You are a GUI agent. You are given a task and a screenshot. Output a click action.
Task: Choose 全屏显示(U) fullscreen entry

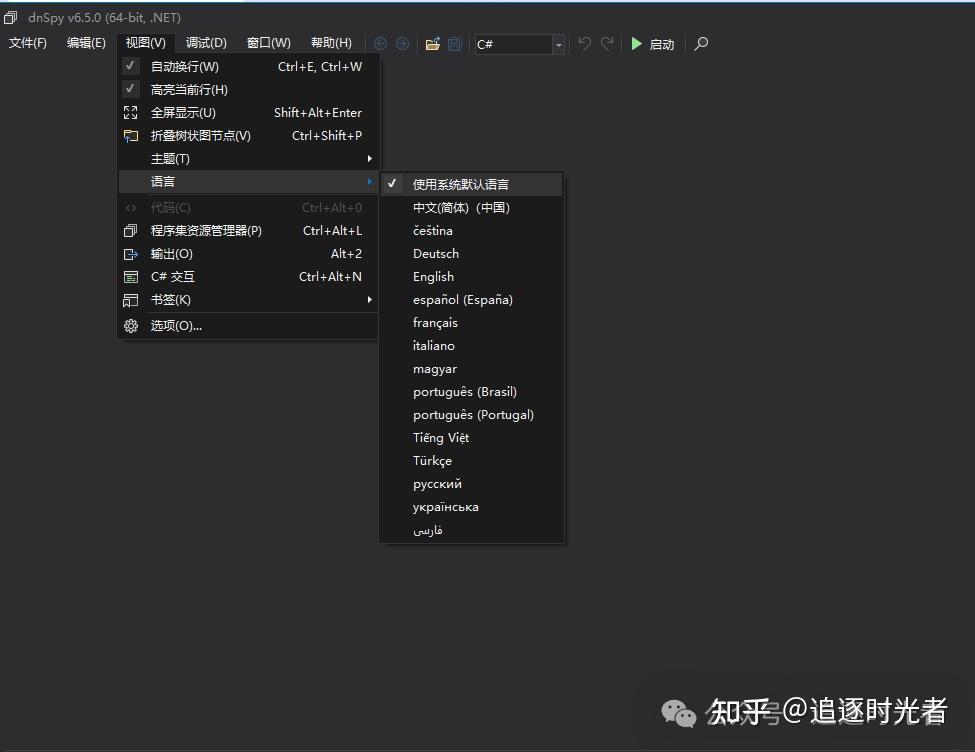point(248,113)
